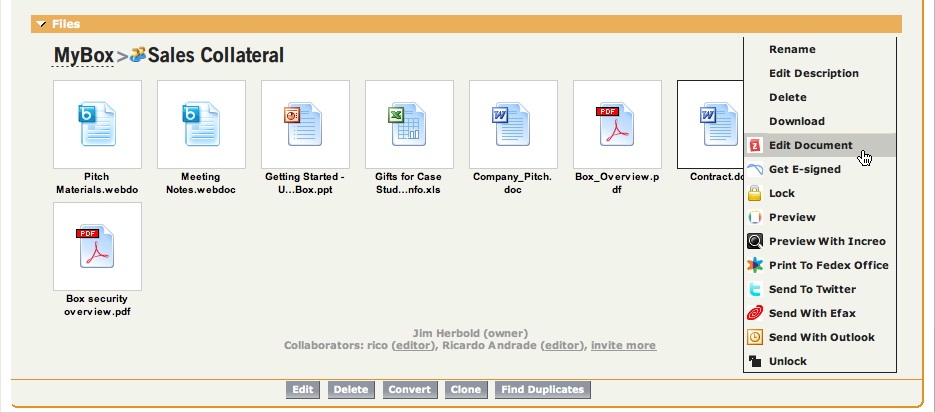Click Print To Fedex Office option

(828, 265)
